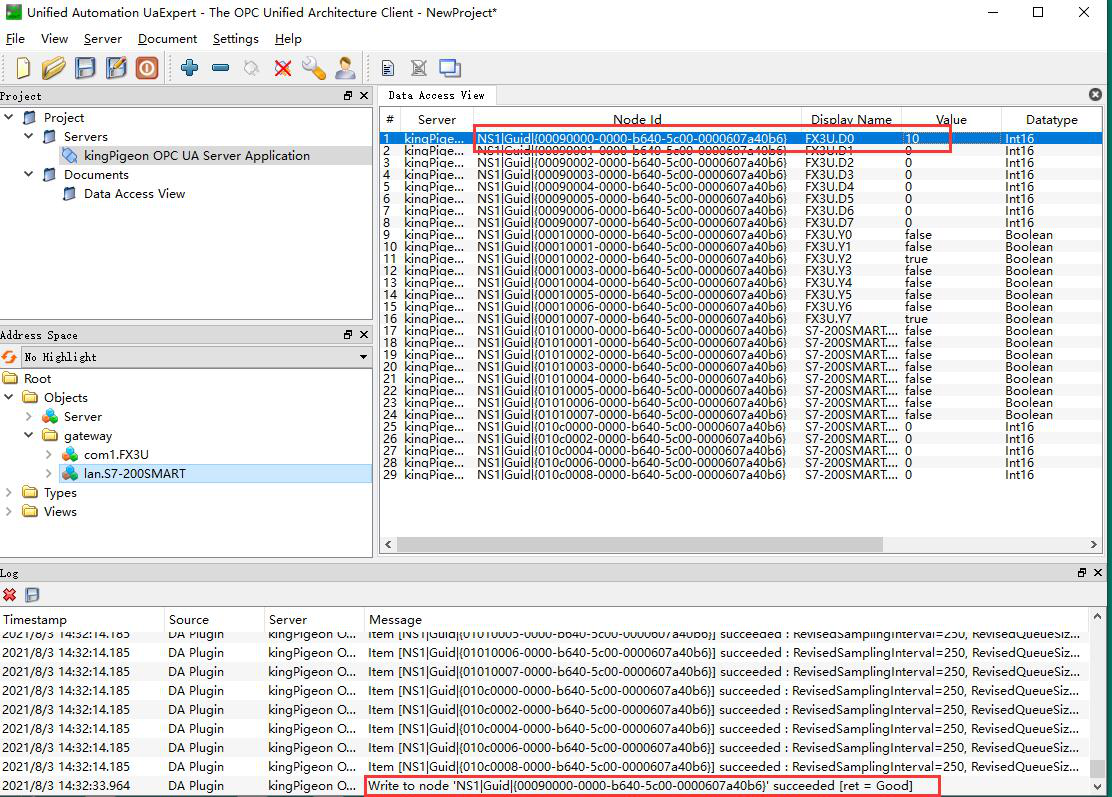Expand the com1.FX3U node
This screenshot has height=797, width=1112.
49,455
